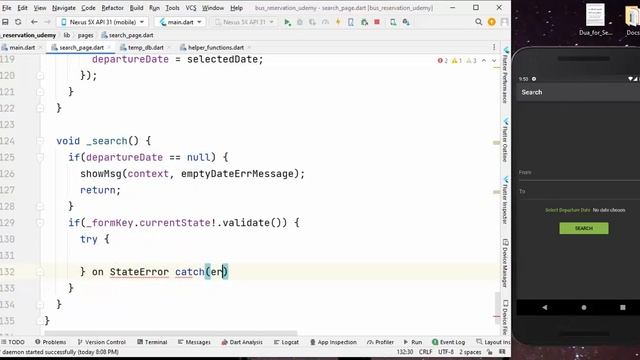
Task: Open the File menu
Action: pyautogui.click(x=7, y=8)
